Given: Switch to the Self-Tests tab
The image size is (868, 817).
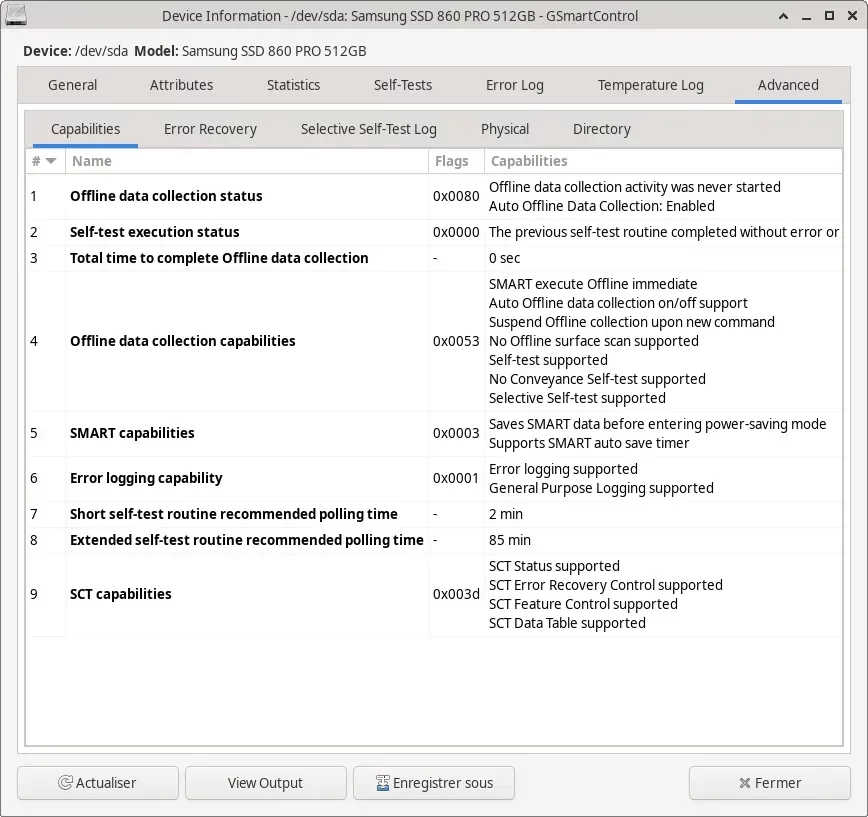Looking at the screenshot, I should 403,85.
